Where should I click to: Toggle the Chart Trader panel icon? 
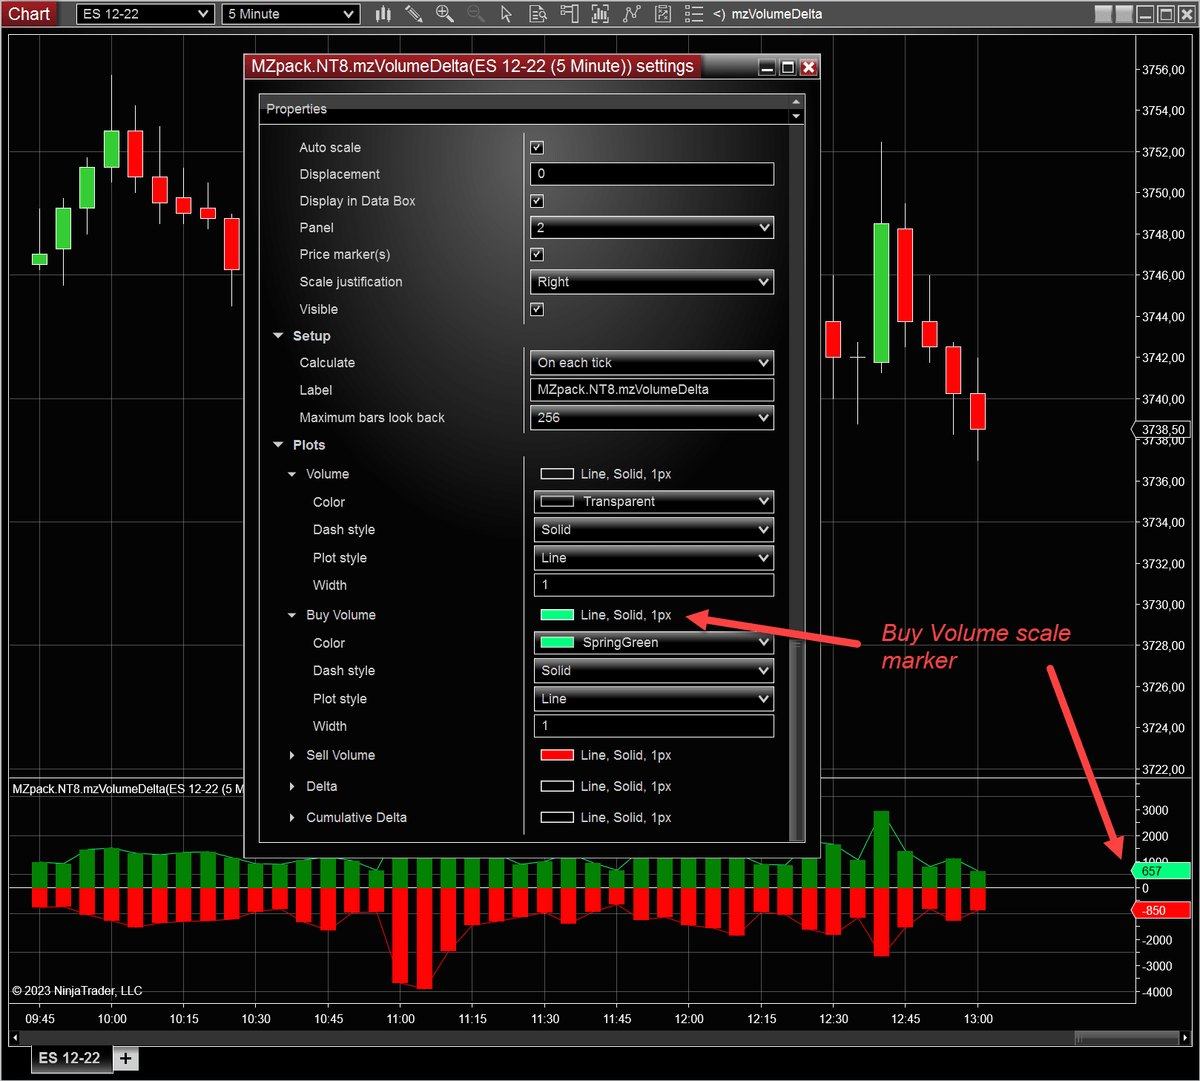[569, 14]
